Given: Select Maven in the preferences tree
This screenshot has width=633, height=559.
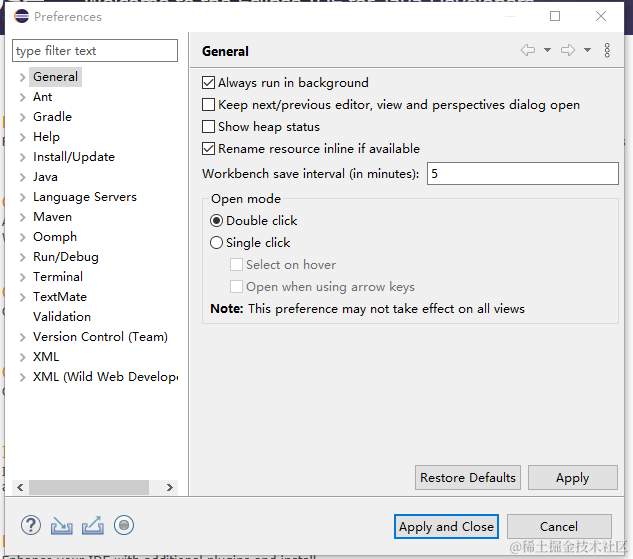Looking at the screenshot, I should (52, 217).
